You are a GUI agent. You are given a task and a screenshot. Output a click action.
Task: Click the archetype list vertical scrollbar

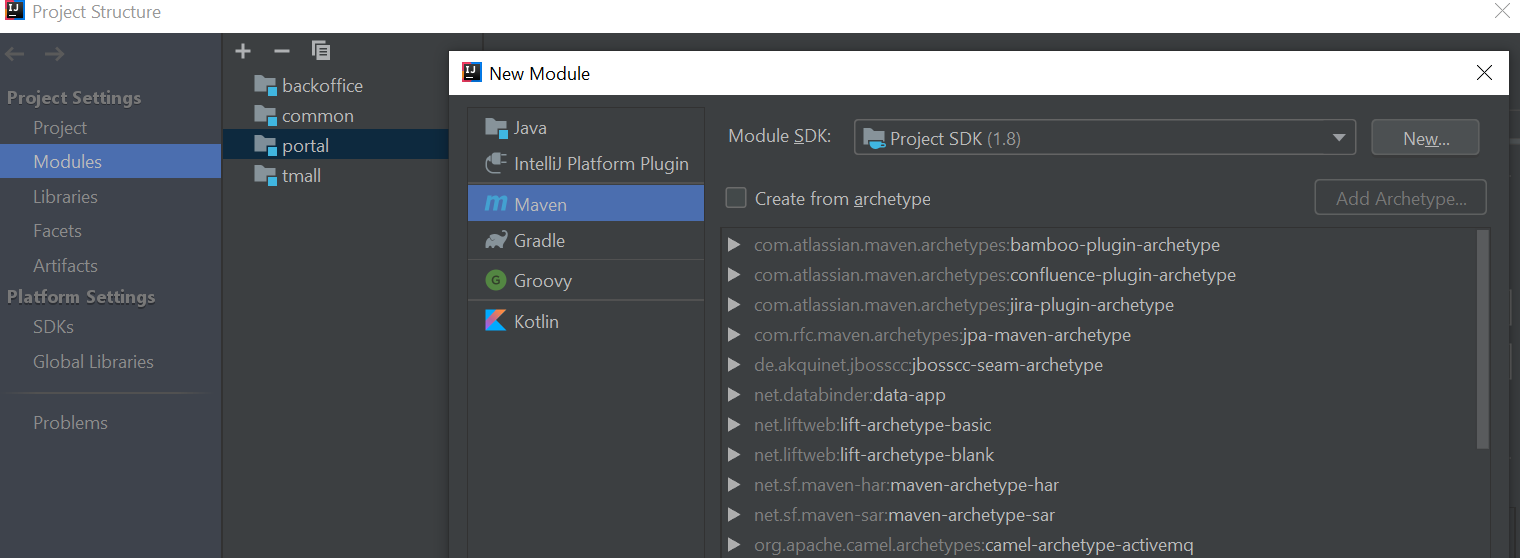(x=1483, y=340)
